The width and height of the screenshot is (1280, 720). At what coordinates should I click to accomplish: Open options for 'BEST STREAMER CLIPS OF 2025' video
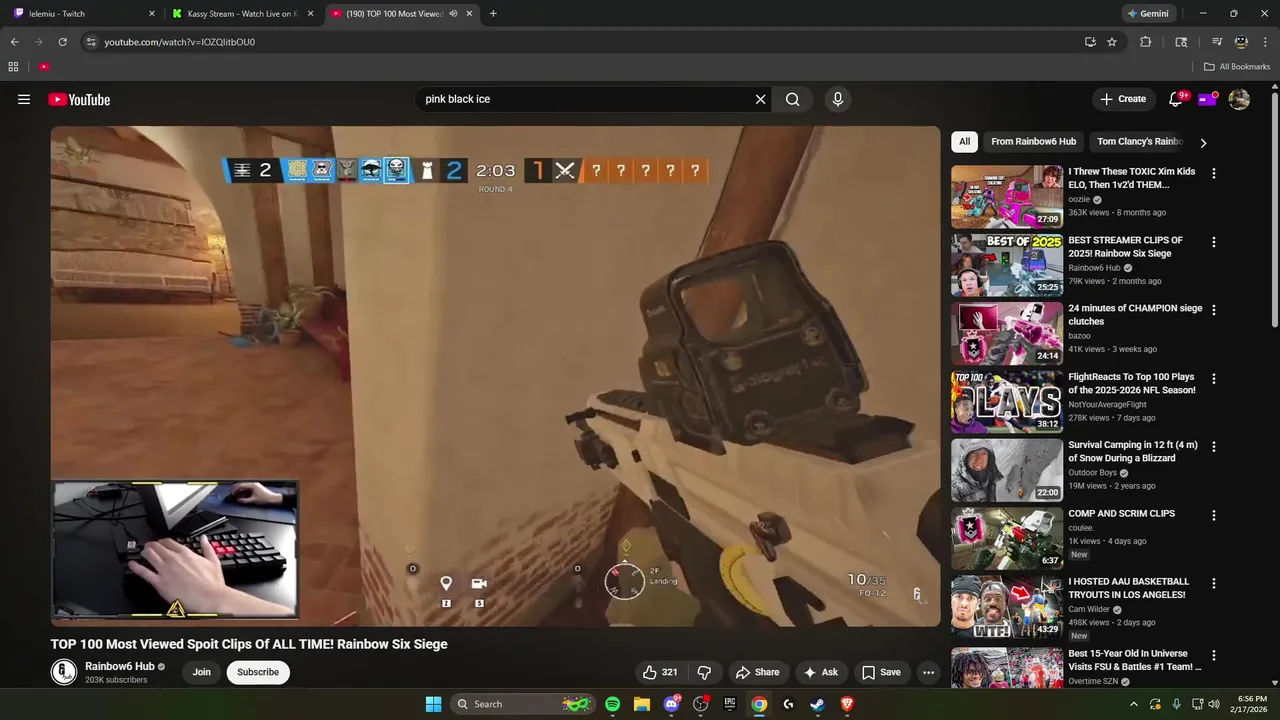[x=1214, y=242]
